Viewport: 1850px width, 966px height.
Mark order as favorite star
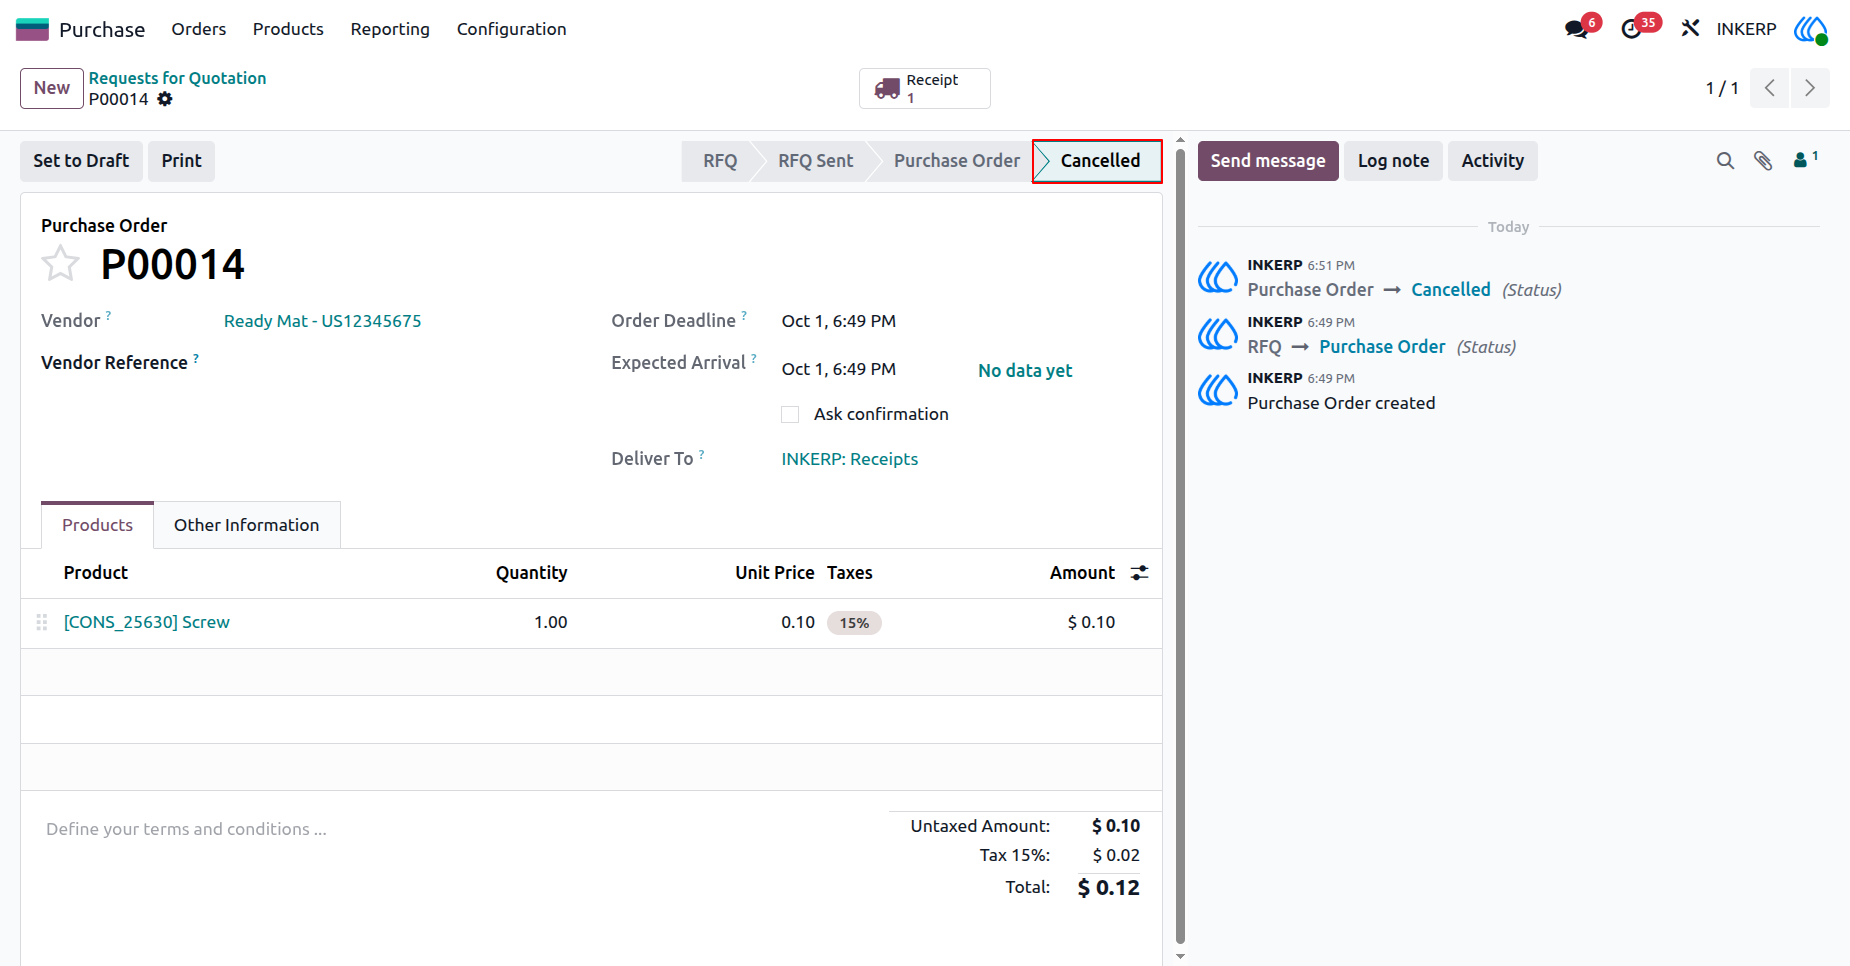[x=60, y=264]
